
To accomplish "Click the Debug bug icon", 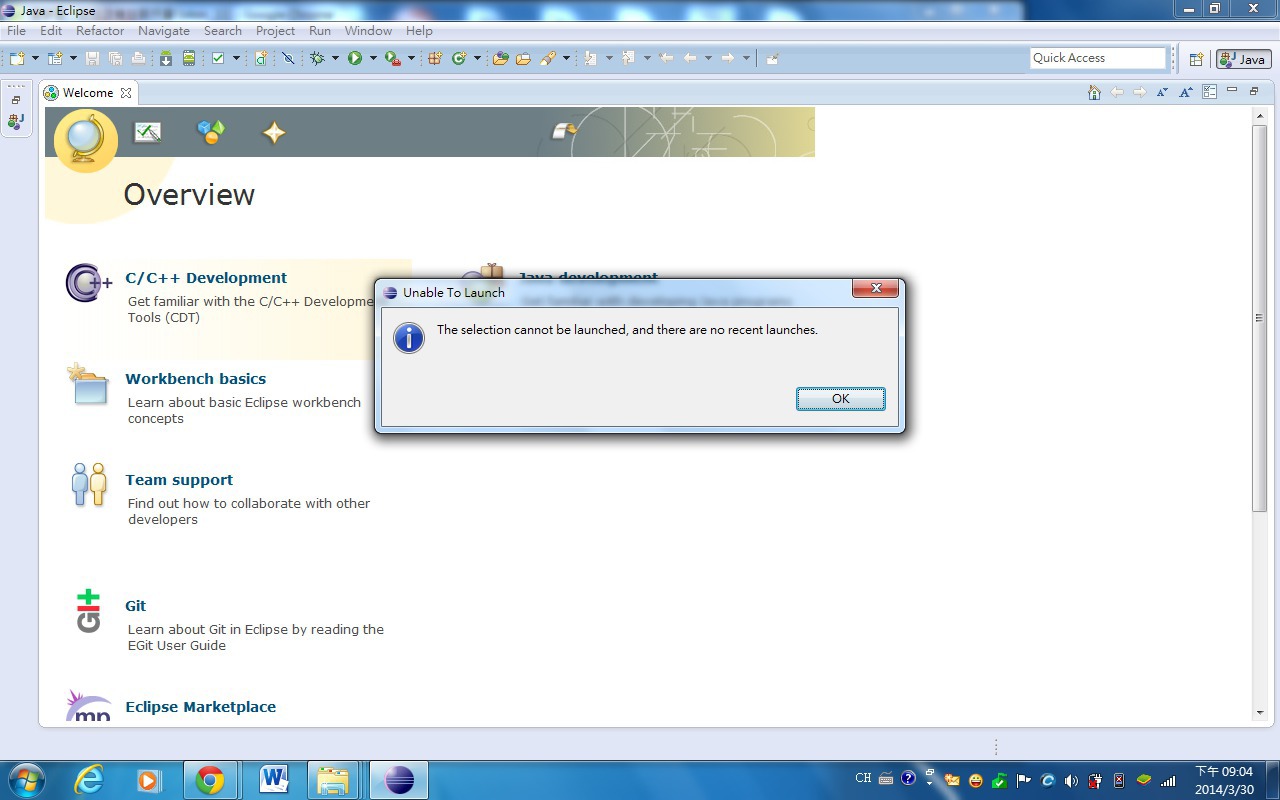I will coord(317,58).
